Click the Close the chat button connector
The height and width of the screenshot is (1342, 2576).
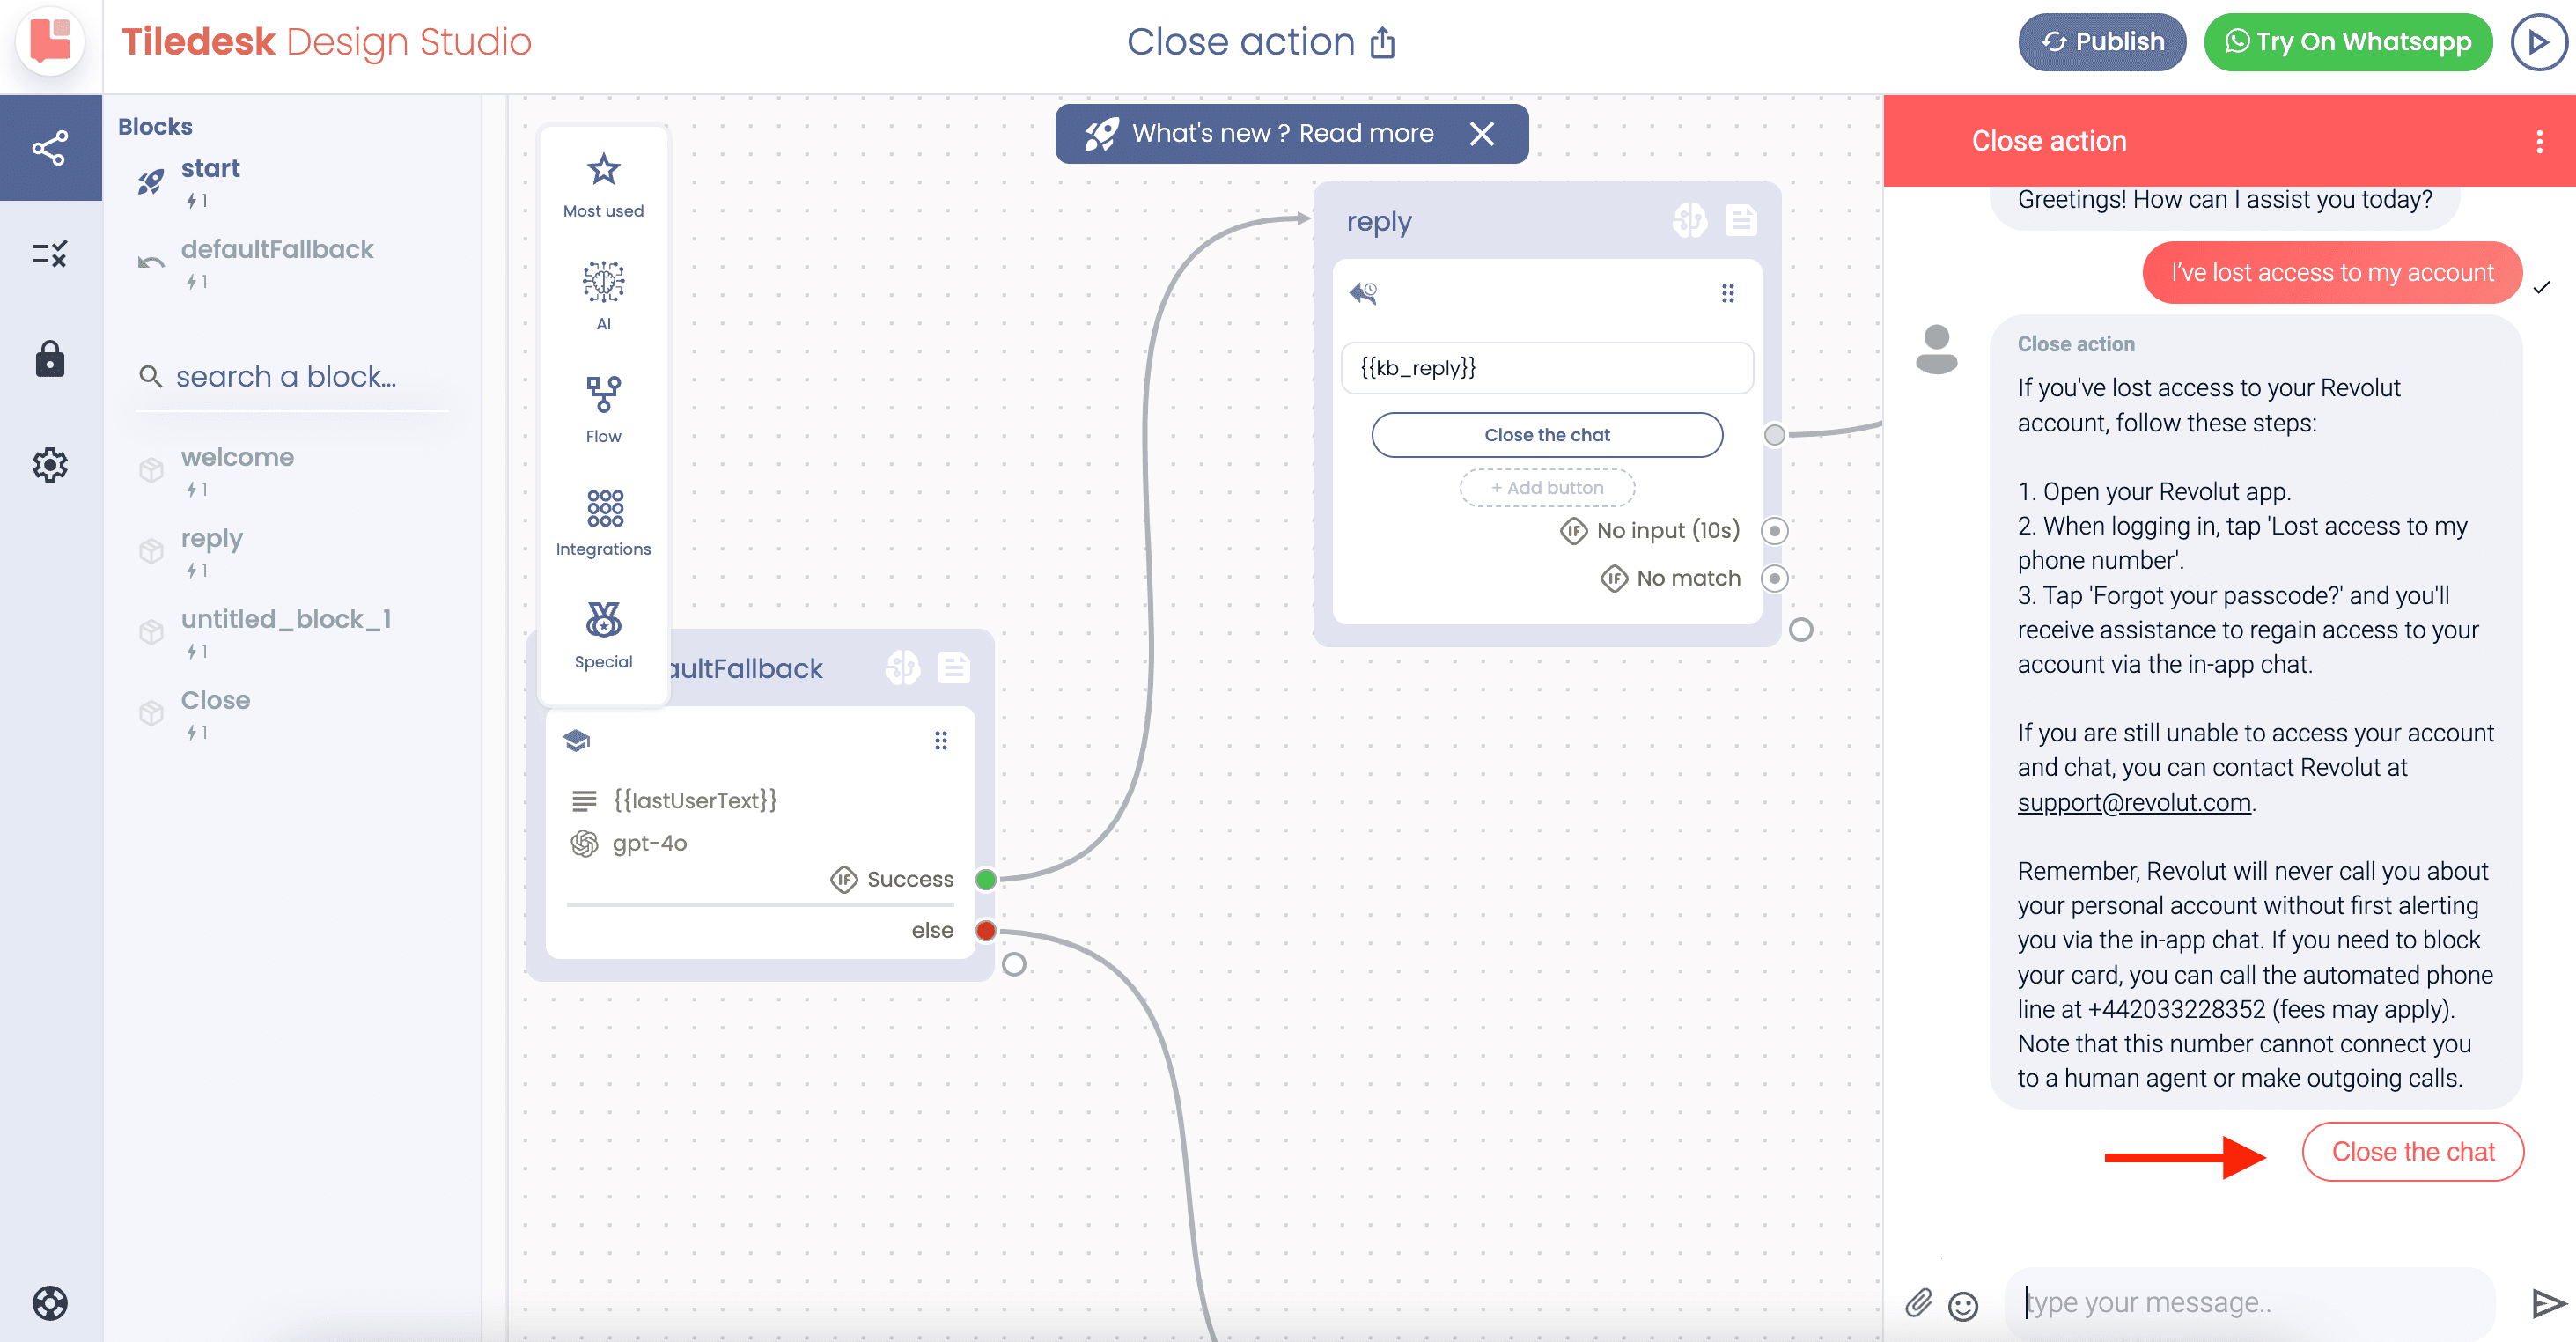[1774, 435]
